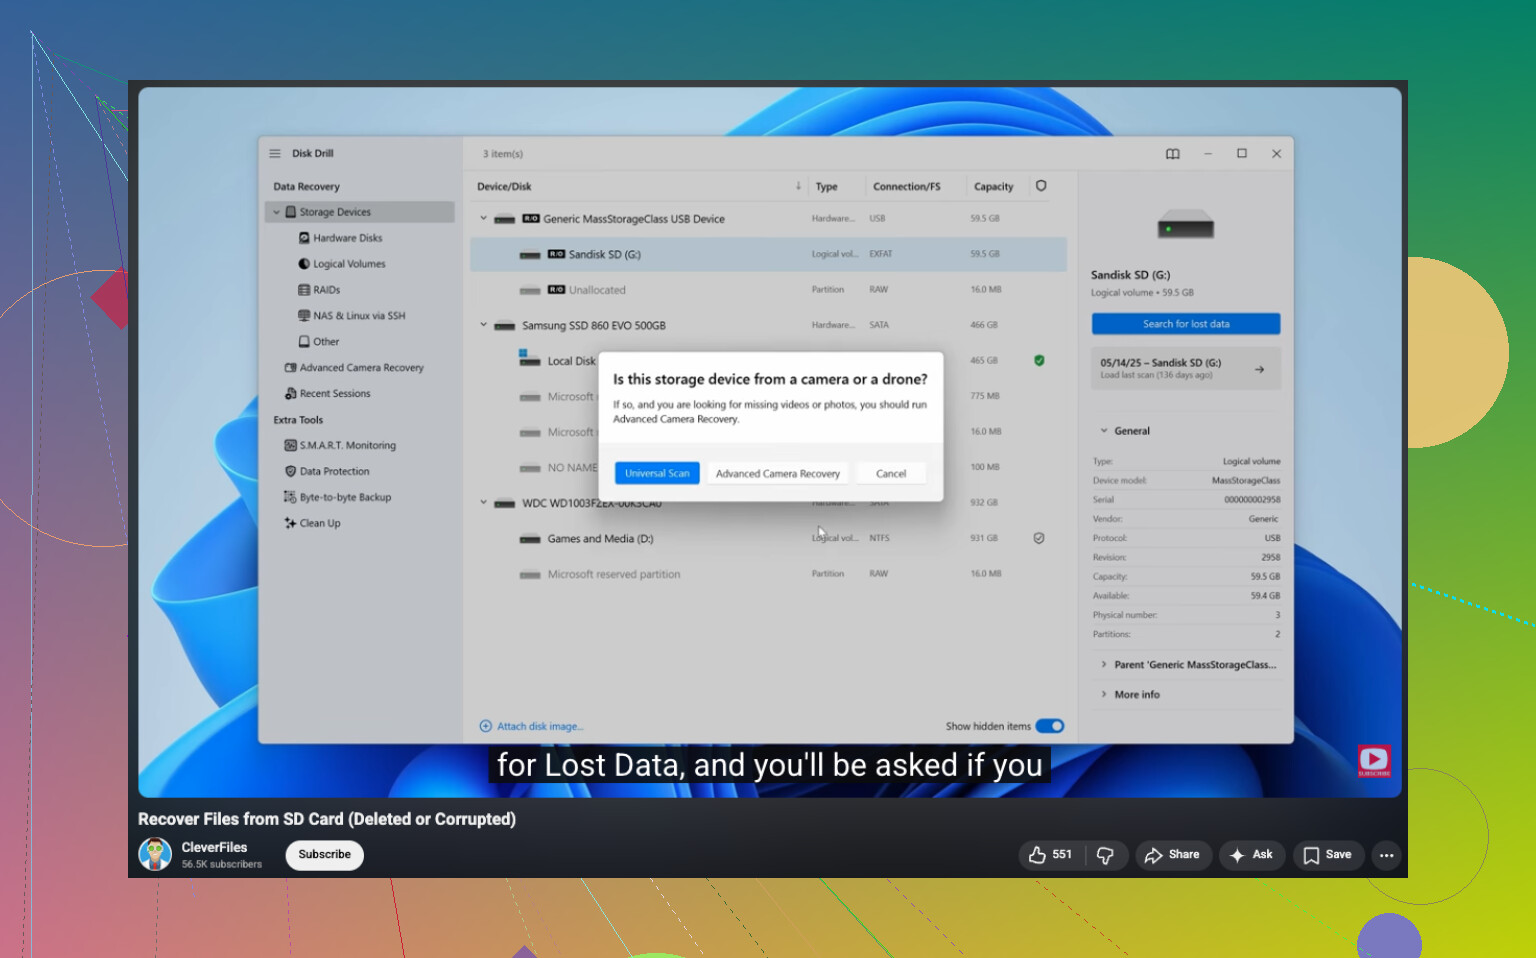Cancel the camera or drone dialog

(891, 474)
